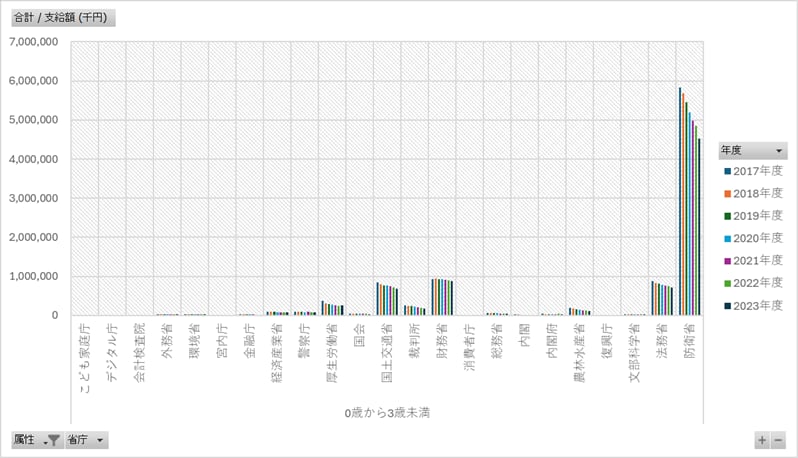Select the 外務省 axis label
798x458 pixels.
coord(167,340)
